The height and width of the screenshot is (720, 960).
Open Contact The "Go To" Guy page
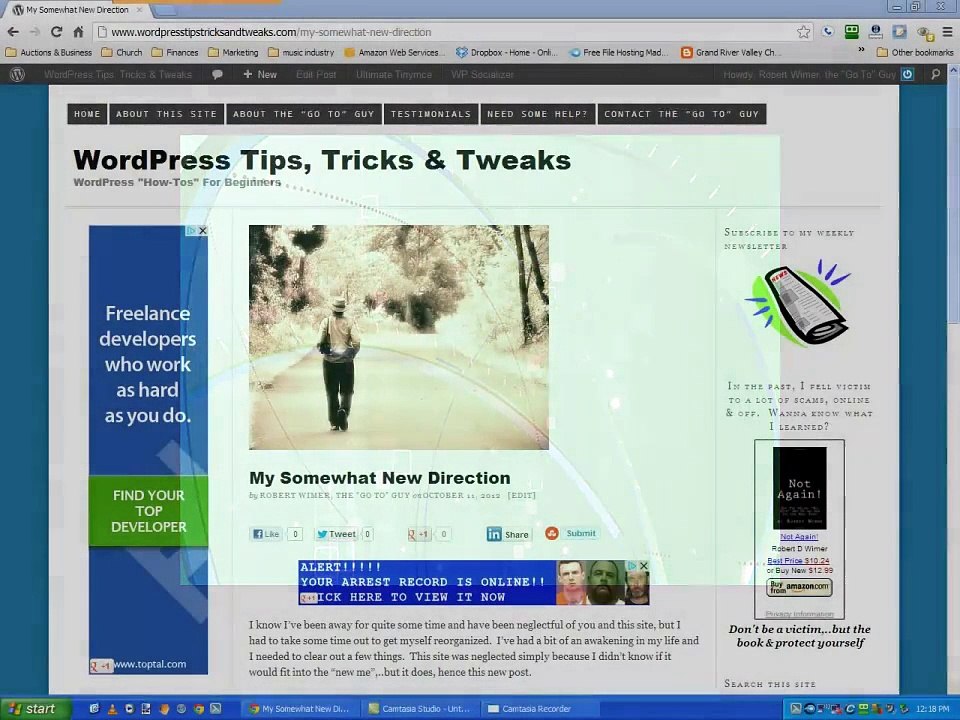(x=681, y=114)
